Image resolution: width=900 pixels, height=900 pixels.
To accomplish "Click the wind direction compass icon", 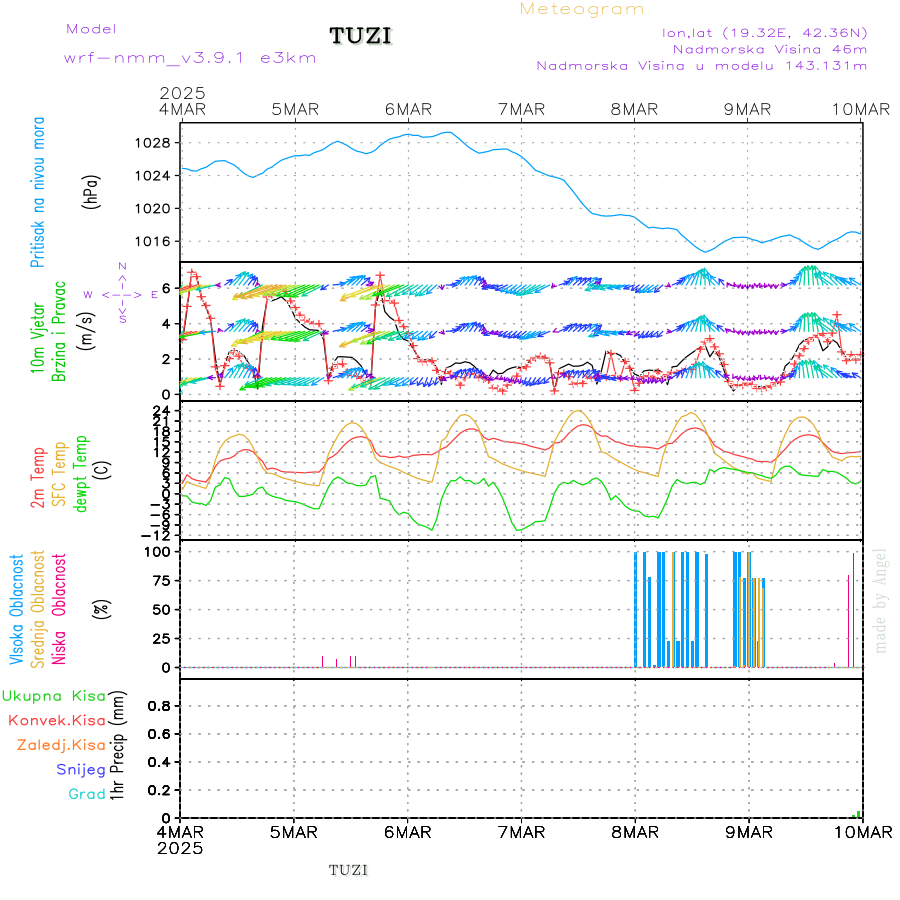I will 121,294.
